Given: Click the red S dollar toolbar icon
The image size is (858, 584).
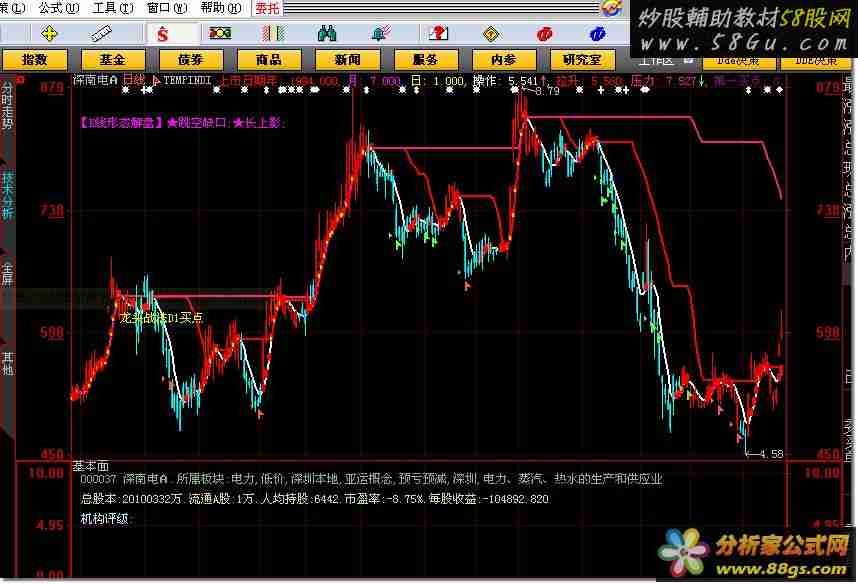Looking at the screenshot, I should (162, 33).
